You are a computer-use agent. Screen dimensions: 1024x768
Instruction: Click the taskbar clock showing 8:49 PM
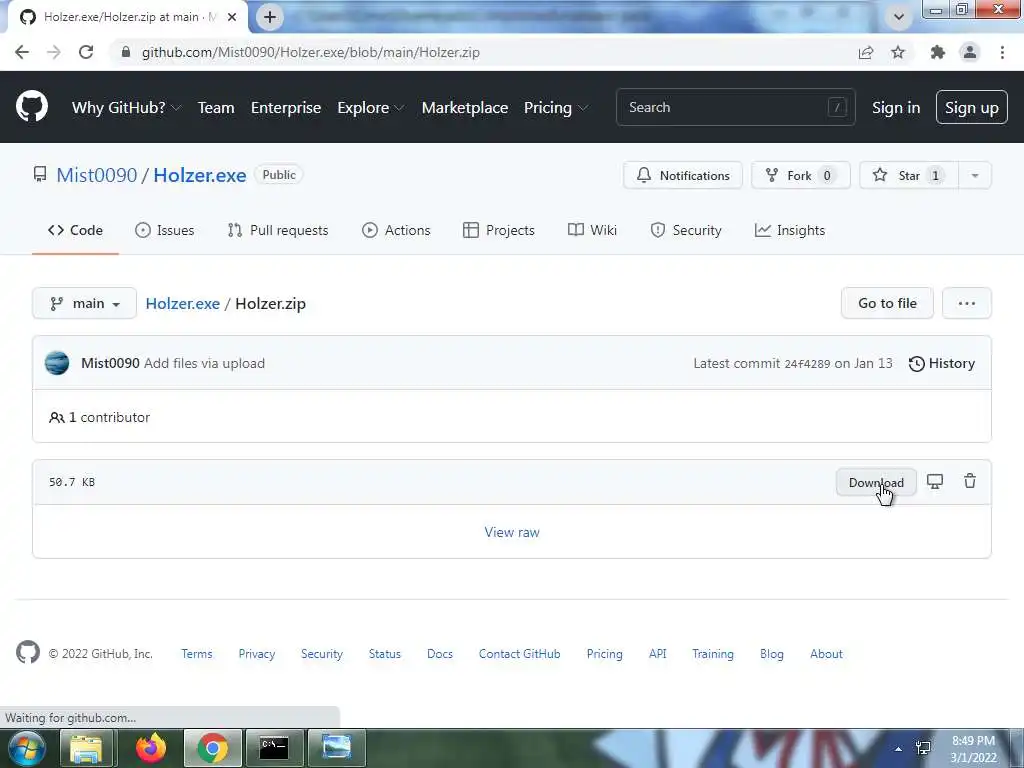[973, 749]
